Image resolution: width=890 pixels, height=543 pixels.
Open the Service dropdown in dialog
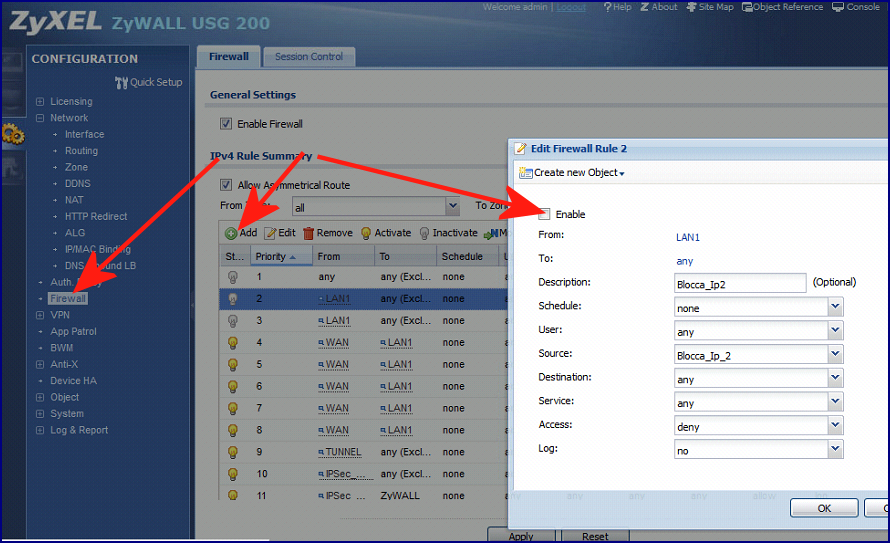coord(835,402)
